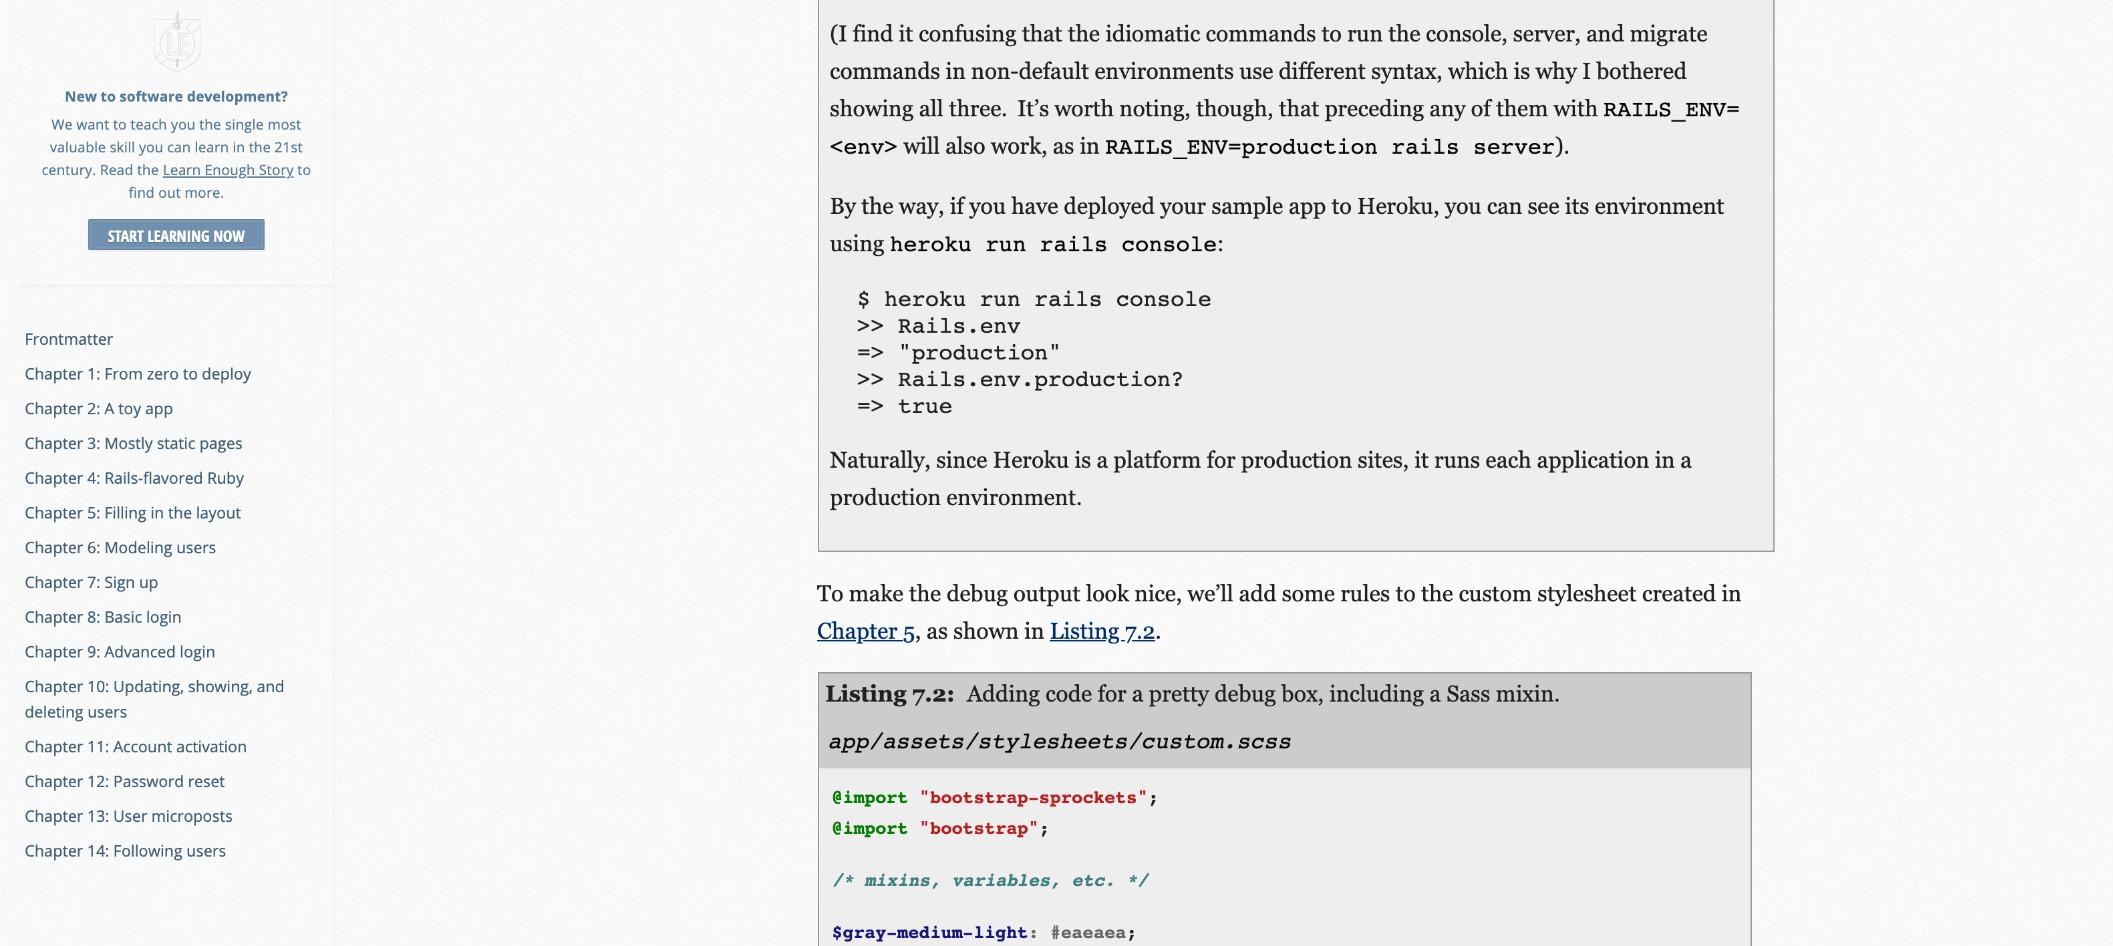This screenshot has width=2113, height=946.
Task: Click the Learn Enough shield logo
Action: [x=177, y=41]
